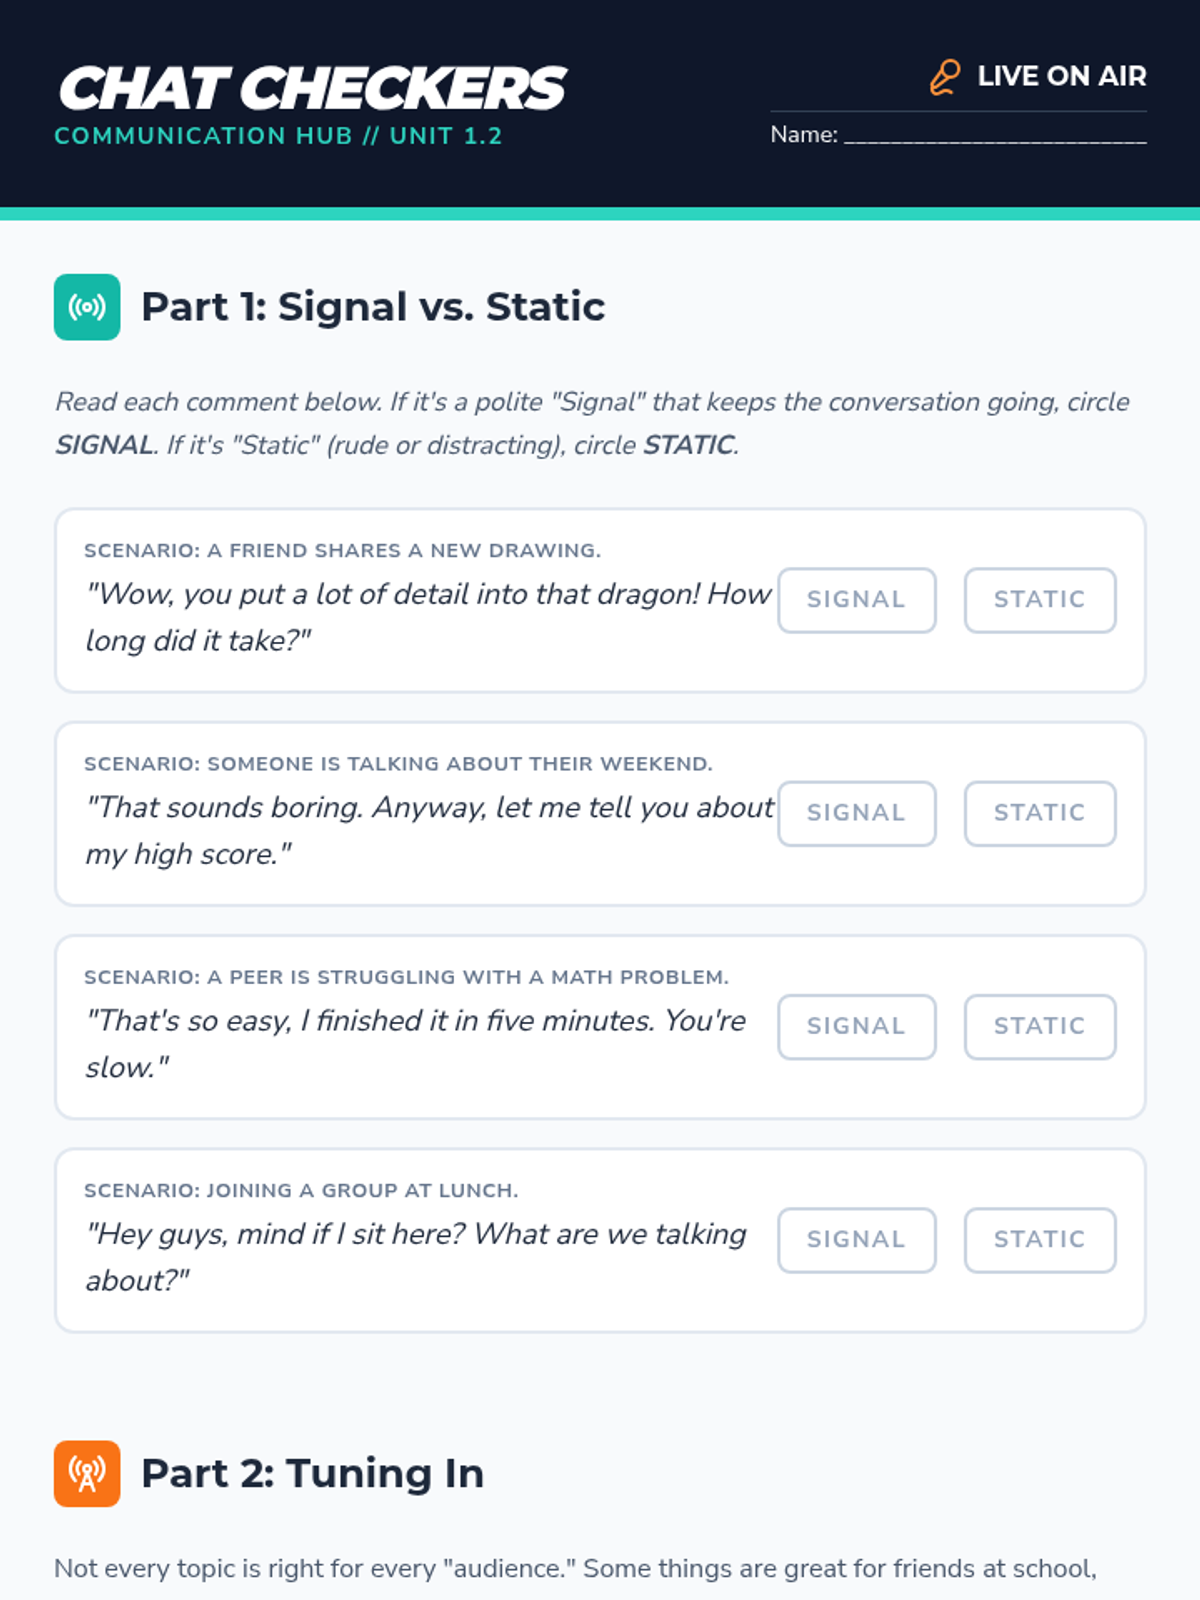Circle SIGNAL for the weekend comment
The height and width of the screenshot is (1600, 1200).
click(856, 813)
